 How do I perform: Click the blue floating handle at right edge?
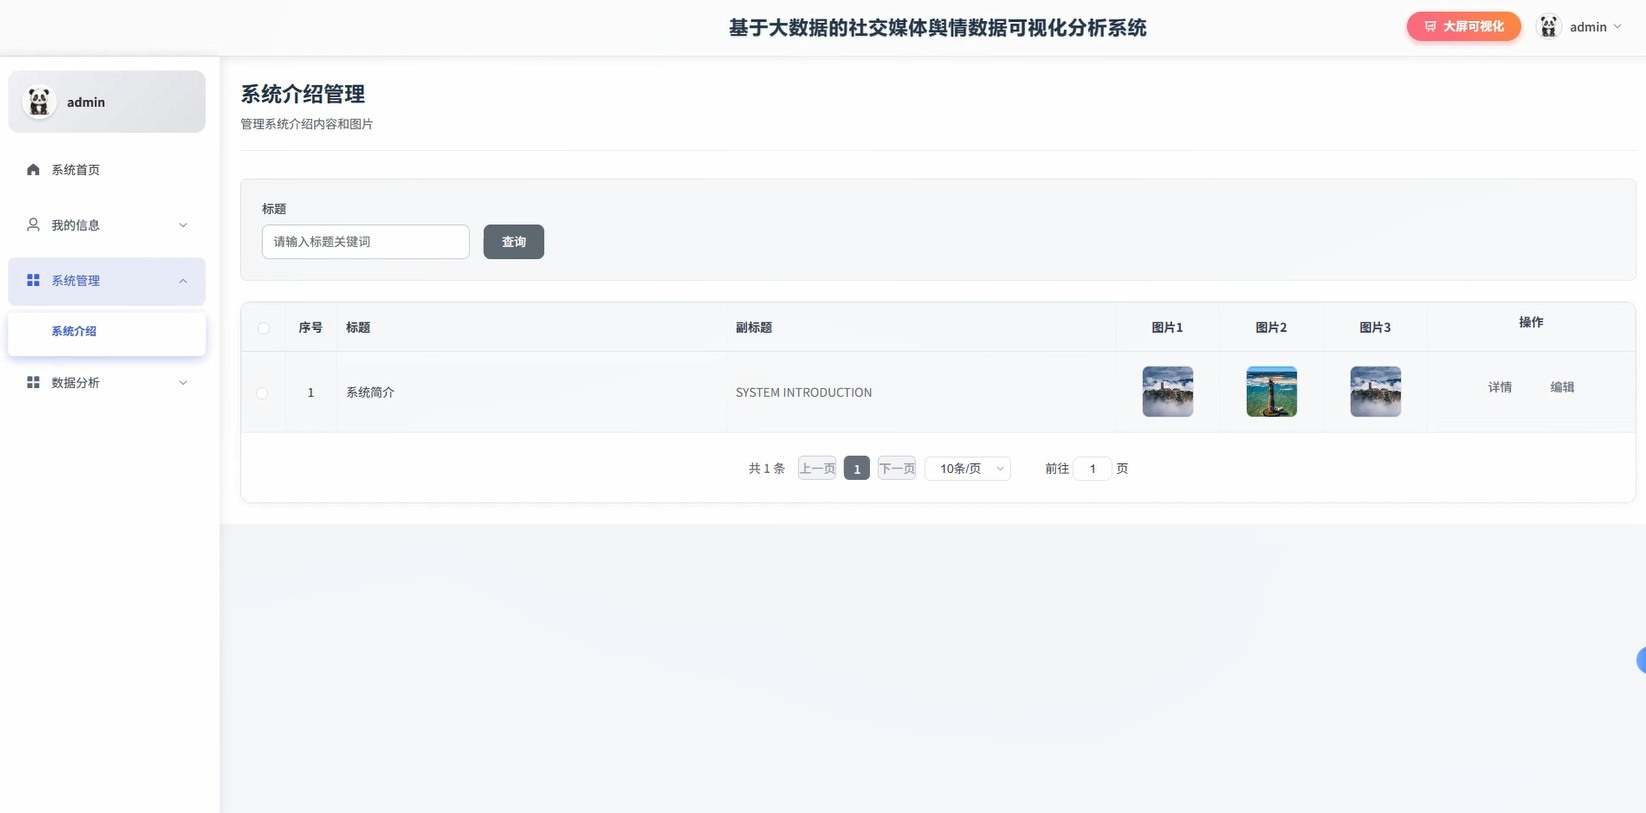click(x=1641, y=660)
